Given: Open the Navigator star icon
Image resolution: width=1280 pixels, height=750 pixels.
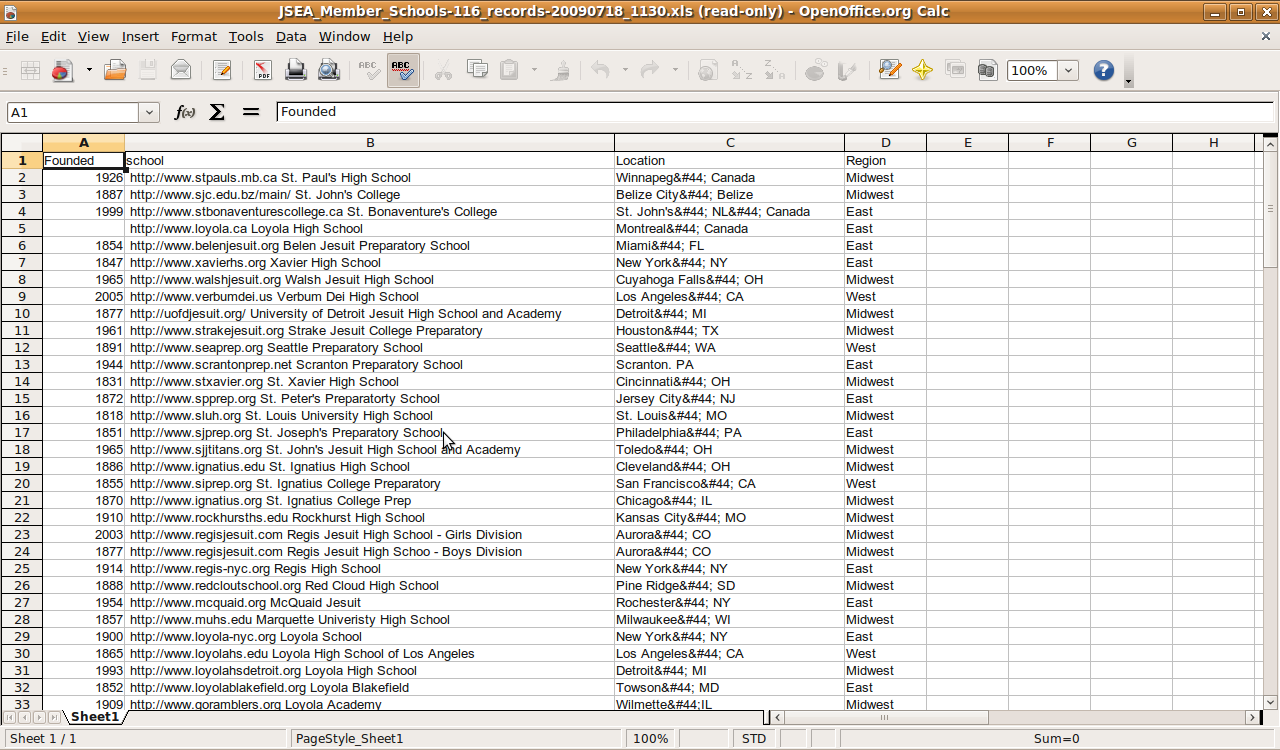Looking at the screenshot, I should click(x=922, y=70).
